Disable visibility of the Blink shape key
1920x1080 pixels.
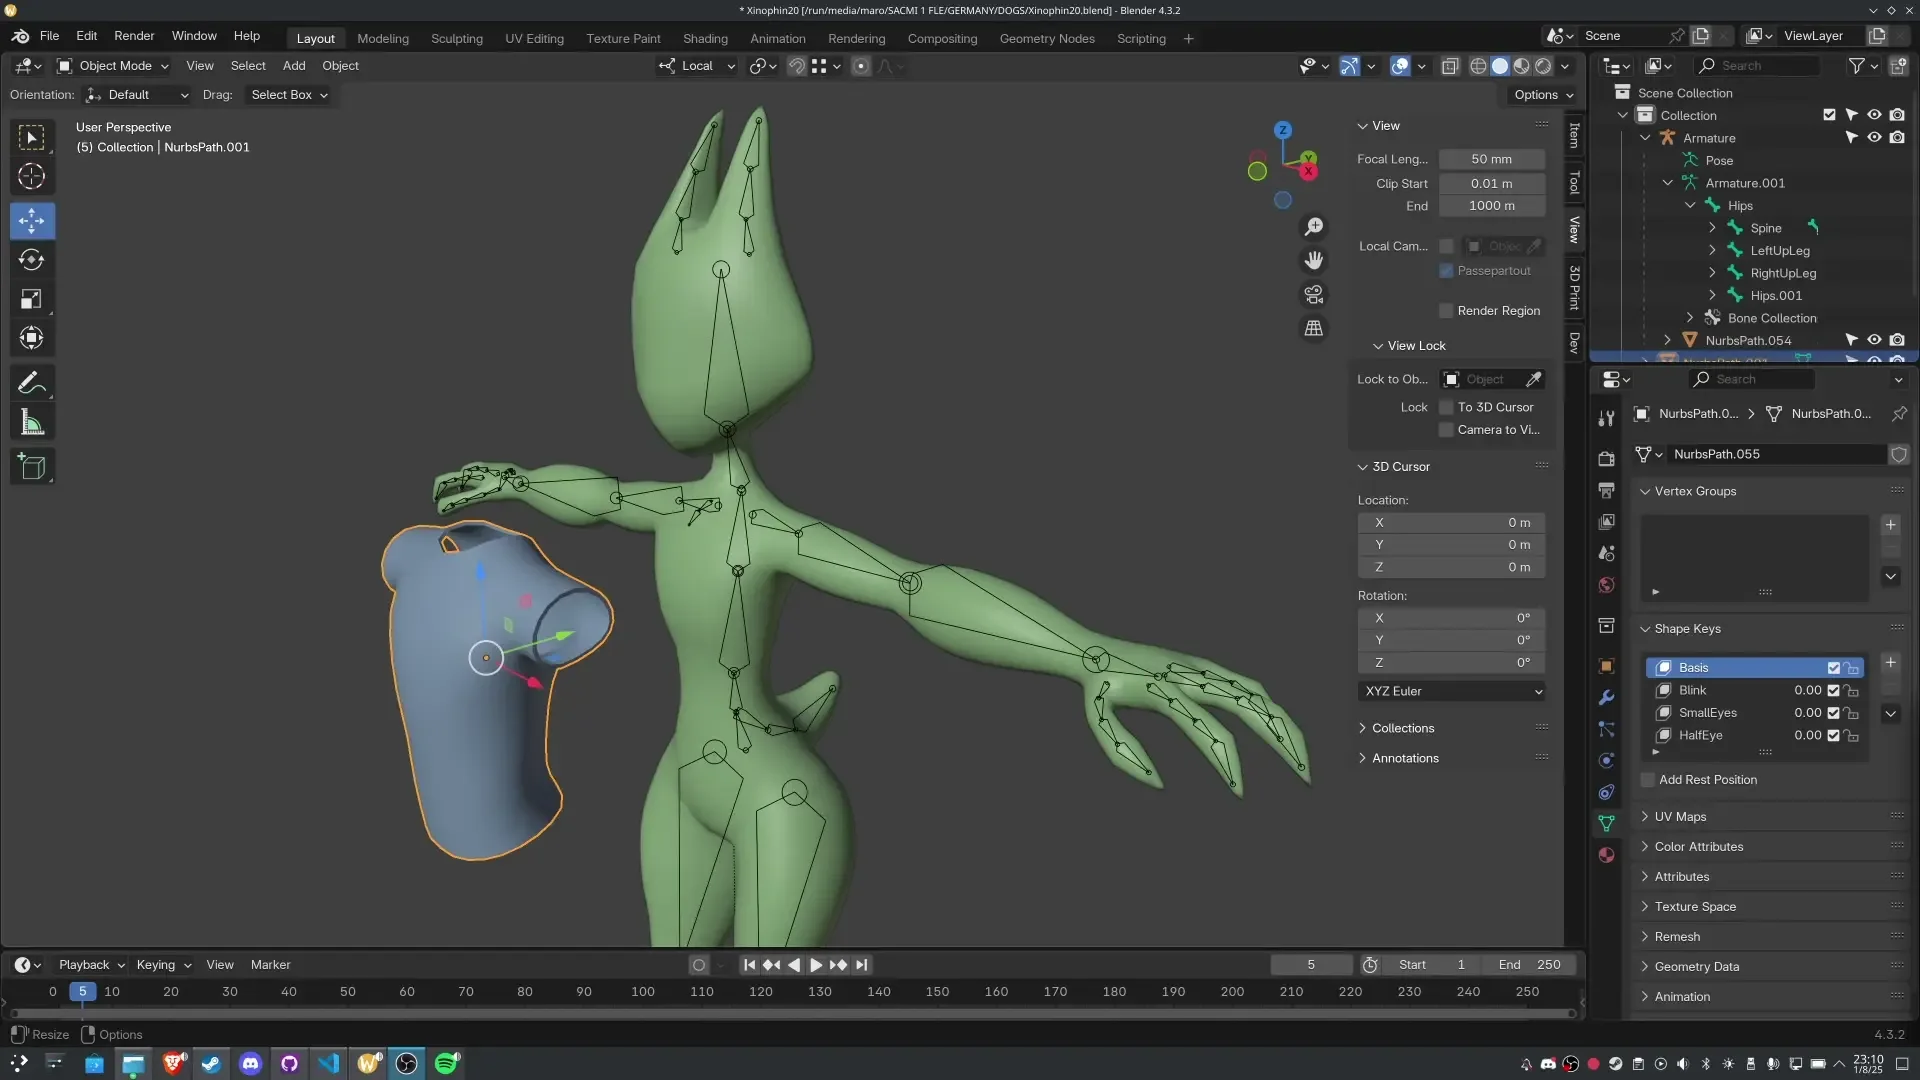1833,690
